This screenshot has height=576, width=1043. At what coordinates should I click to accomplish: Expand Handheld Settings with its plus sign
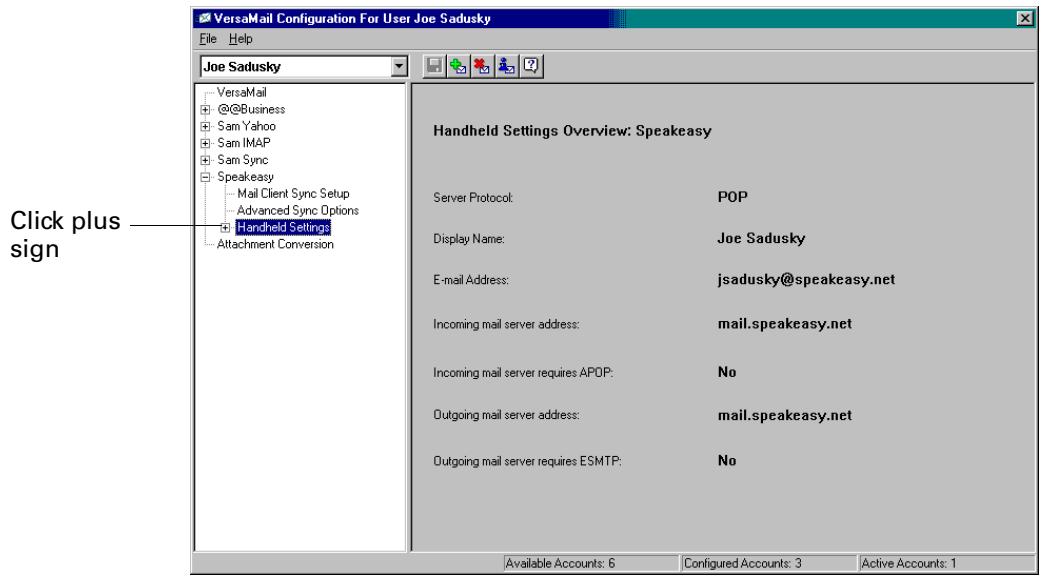click(x=225, y=227)
